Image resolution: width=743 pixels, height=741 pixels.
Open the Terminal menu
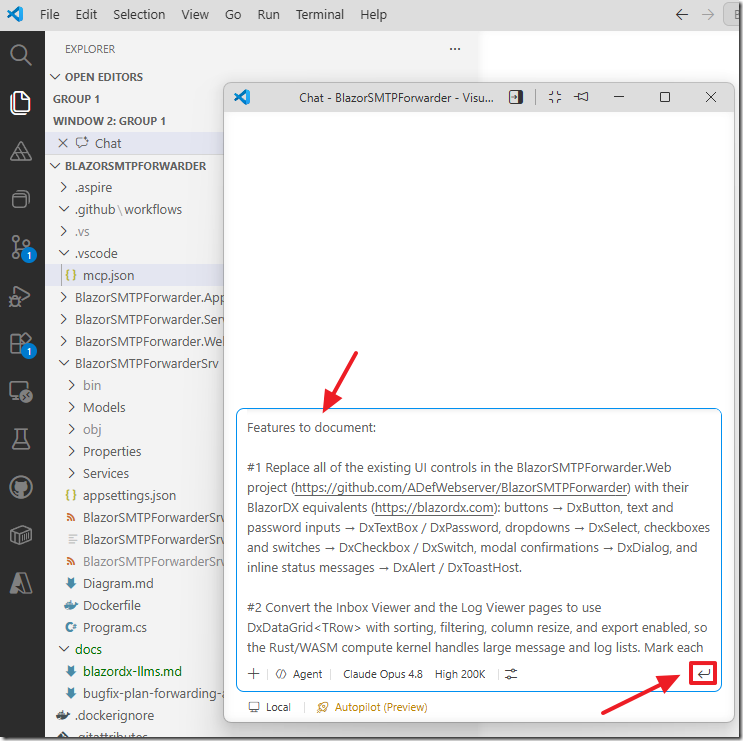[320, 15]
